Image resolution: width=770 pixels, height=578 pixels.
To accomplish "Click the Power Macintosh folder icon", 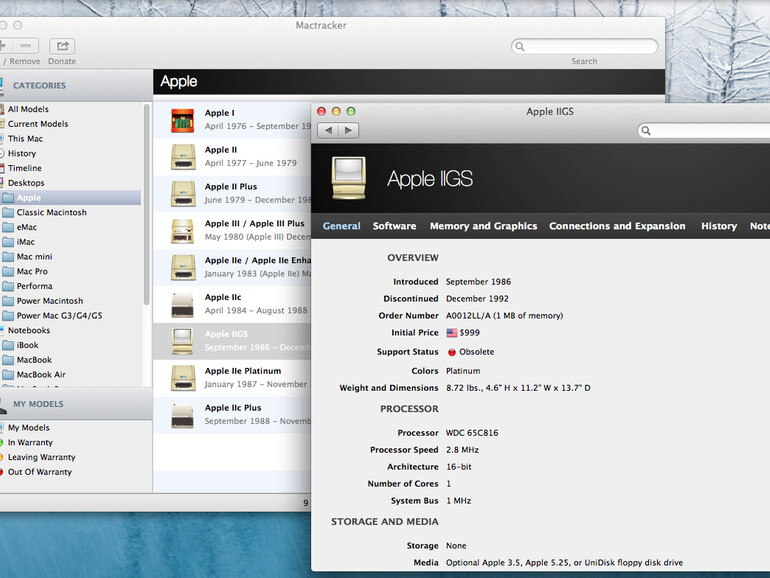I will coord(8,301).
